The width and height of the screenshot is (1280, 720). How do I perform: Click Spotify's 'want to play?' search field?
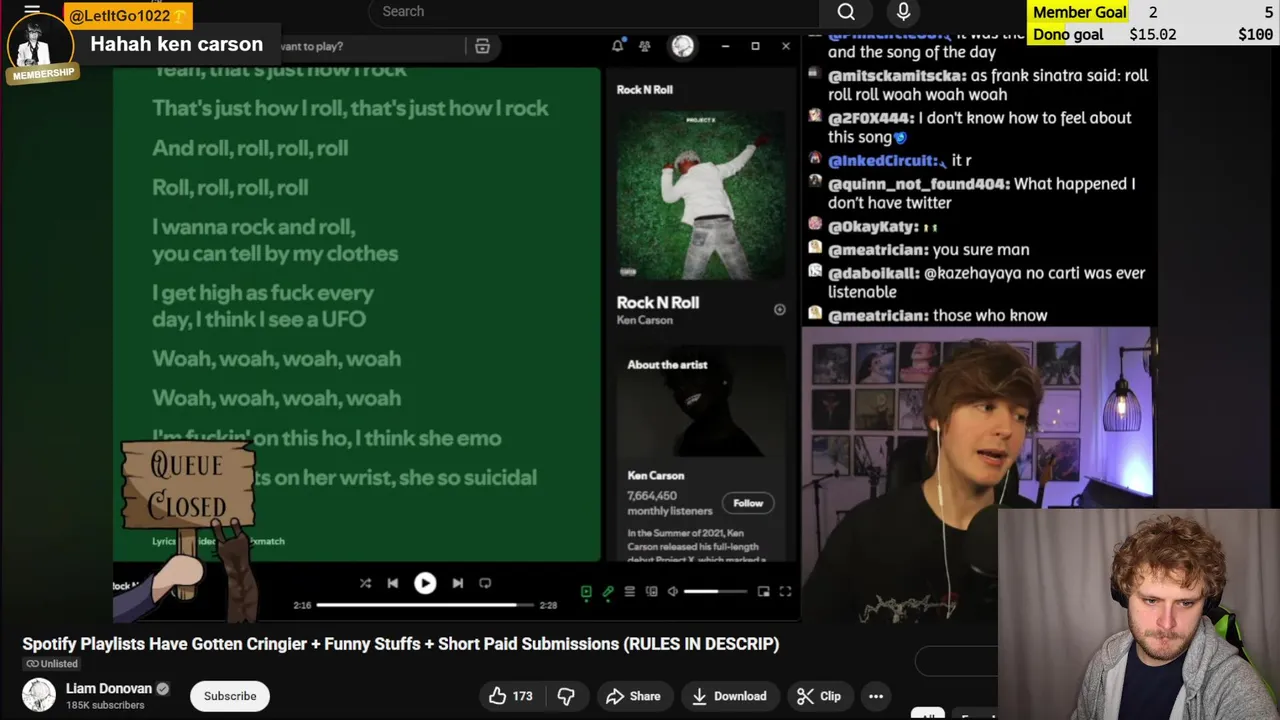[372, 46]
